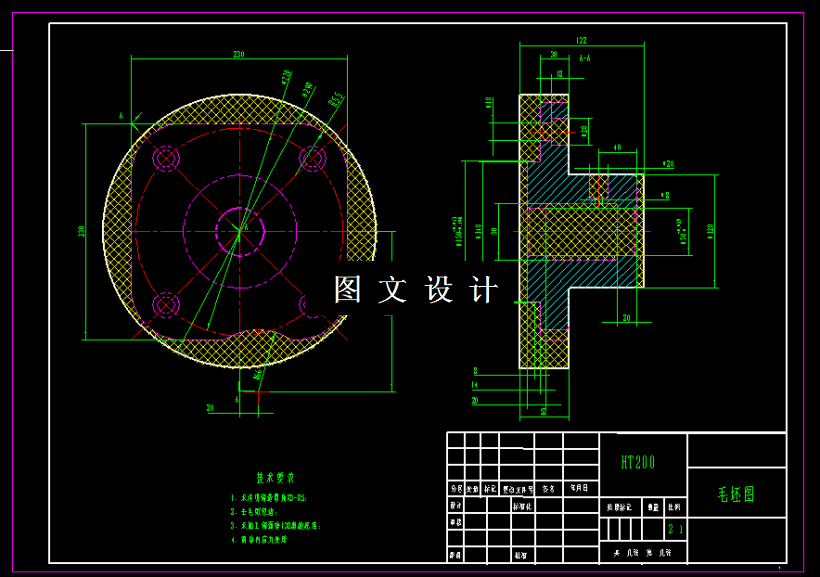Select the 比例 scale header cell
820x577 pixels.
[674, 507]
